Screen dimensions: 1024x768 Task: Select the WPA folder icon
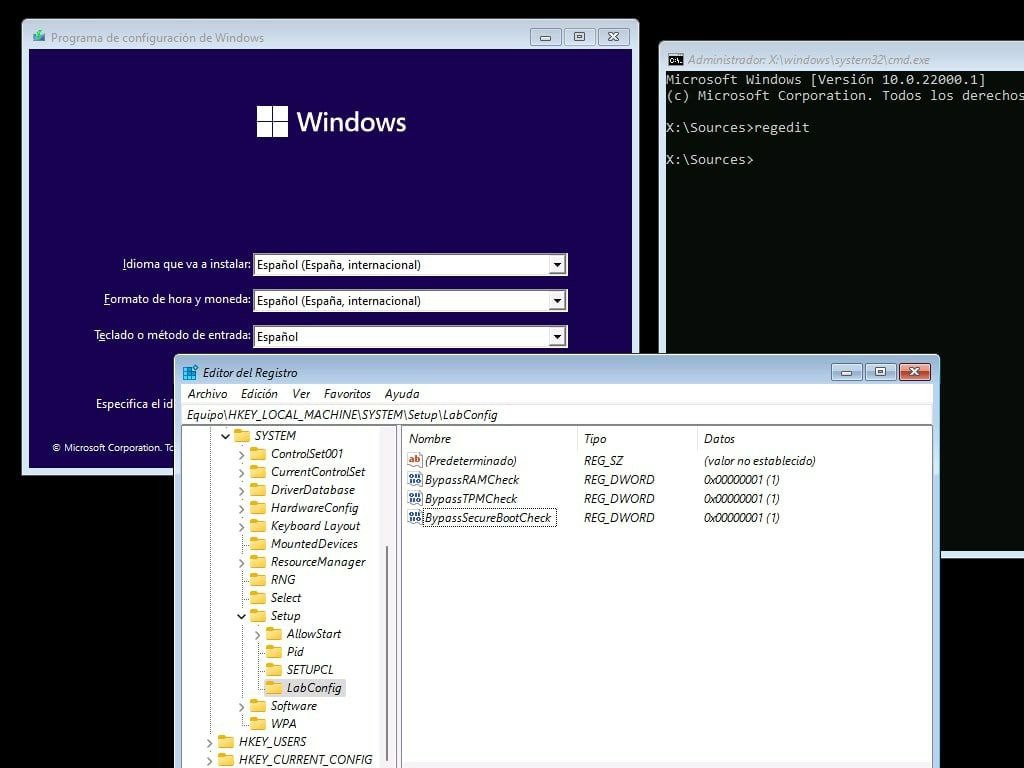pyautogui.click(x=259, y=723)
